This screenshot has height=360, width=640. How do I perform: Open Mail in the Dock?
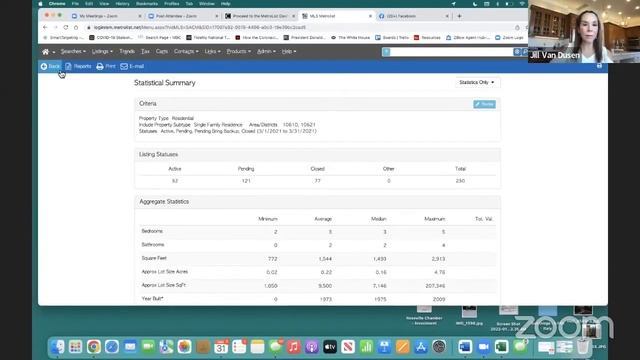(x=130, y=347)
